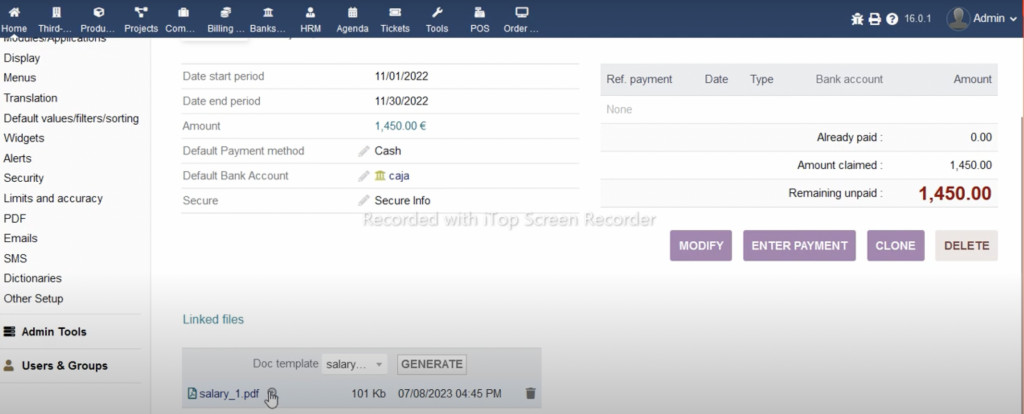The width and height of the screenshot is (1024, 414).
Task: Open the Commerce module icon
Action: tap(184, 12)
